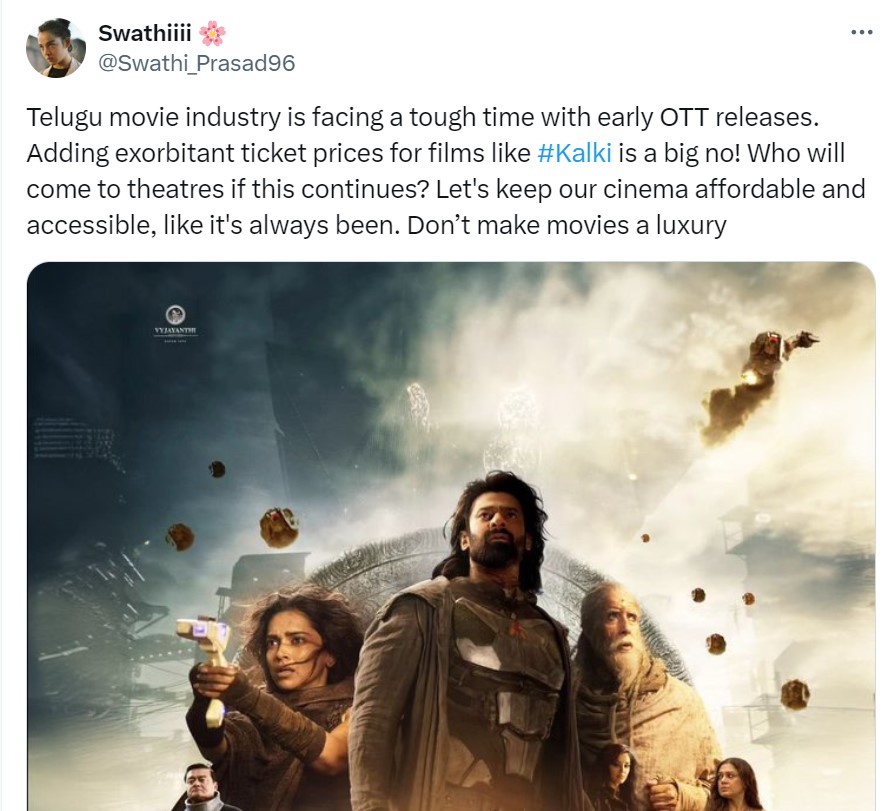Click the Vyjayanthi logo on the poster
The image size is (886, 811).
pos(176,323)
